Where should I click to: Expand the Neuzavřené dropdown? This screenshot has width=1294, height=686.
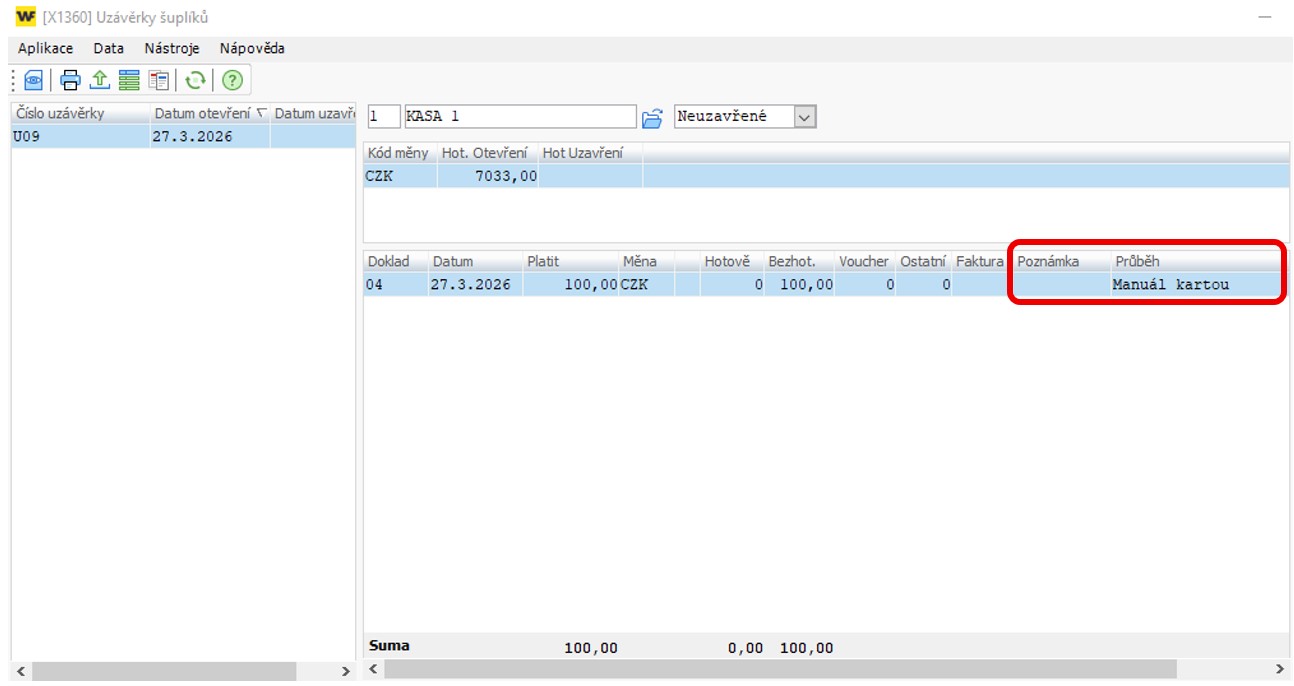tap(804, 117)
